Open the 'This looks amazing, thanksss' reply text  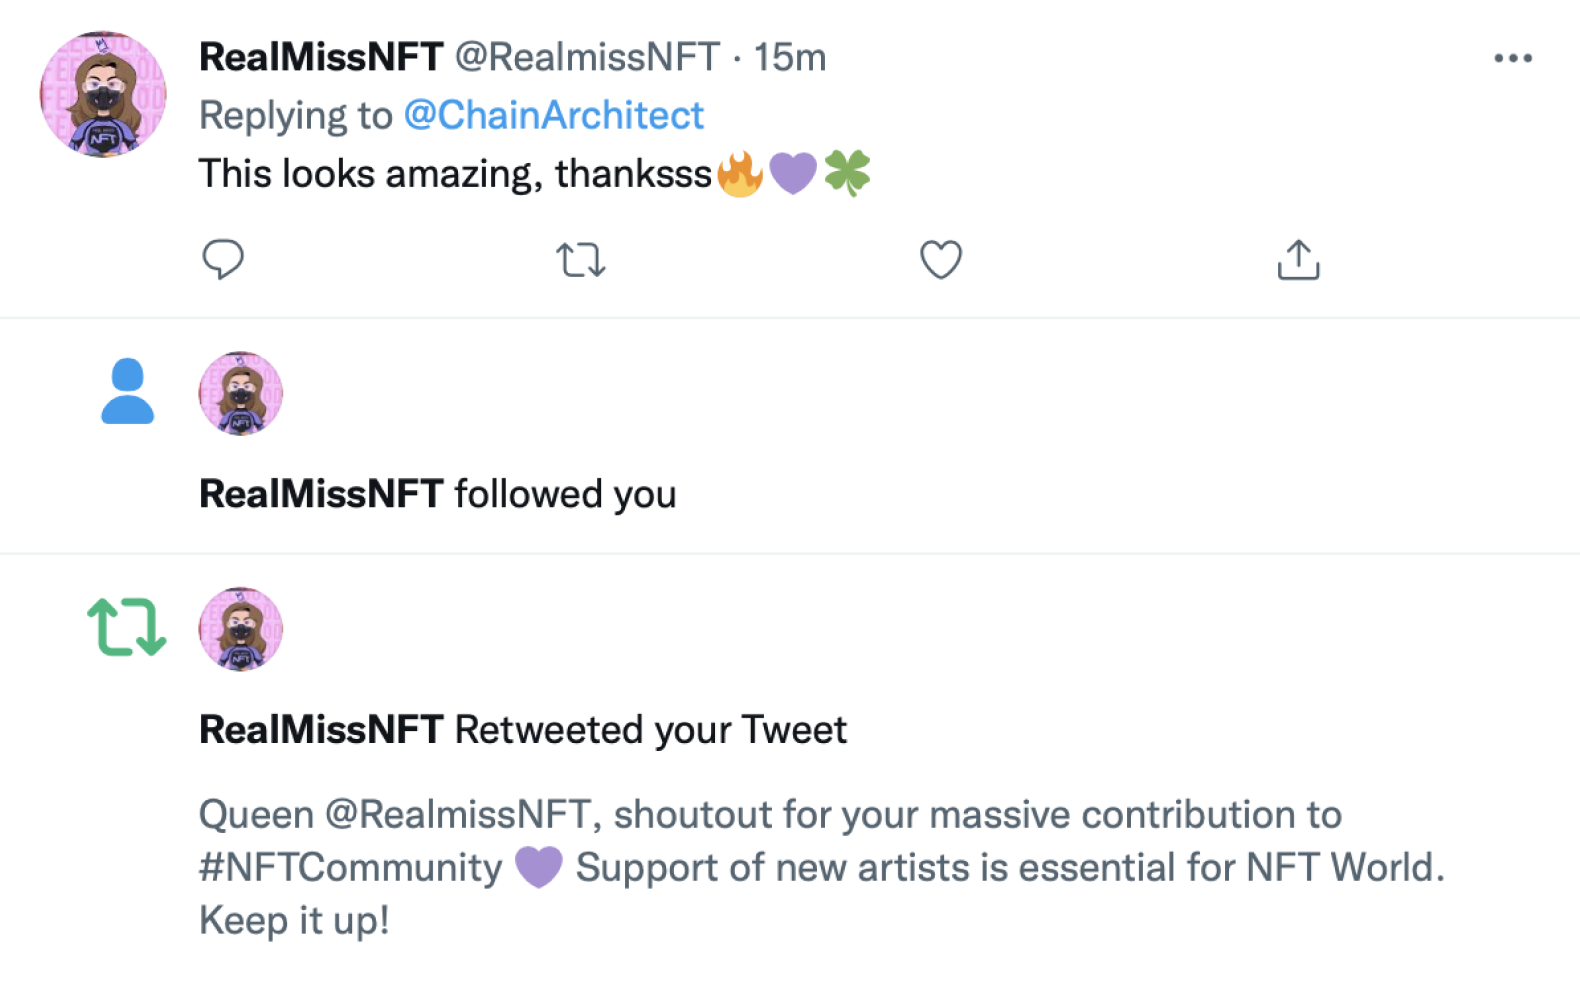pyautogui.click(x=455, y=174)
